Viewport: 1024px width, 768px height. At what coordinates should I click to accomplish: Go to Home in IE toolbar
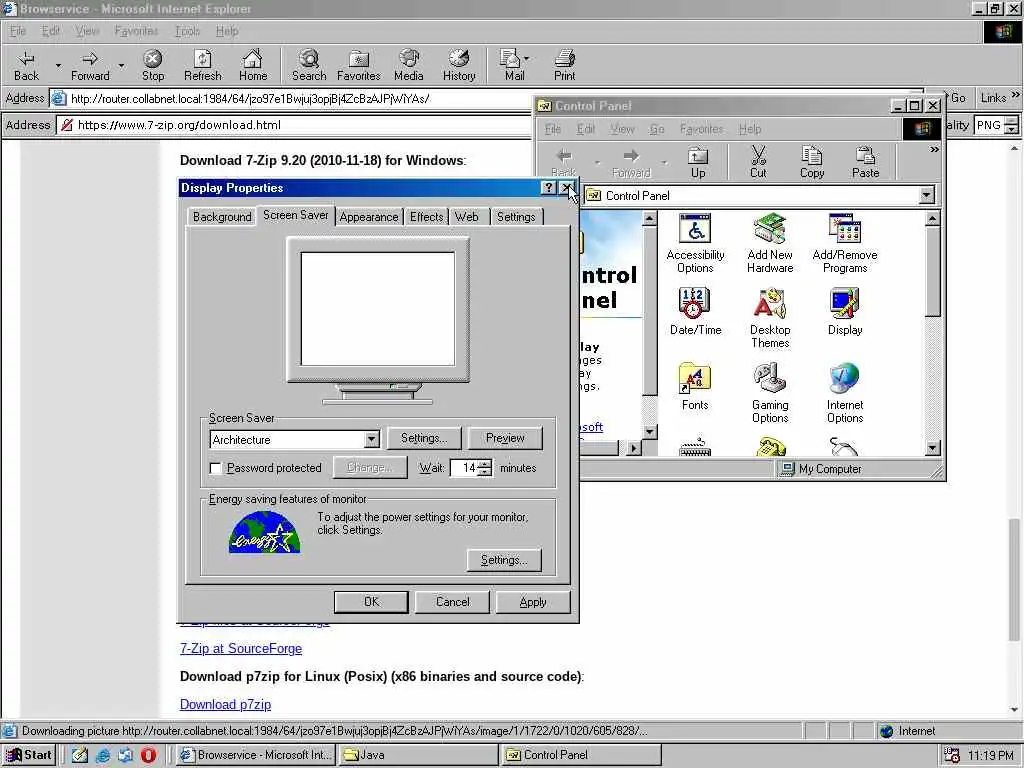(x=253, y=65)
